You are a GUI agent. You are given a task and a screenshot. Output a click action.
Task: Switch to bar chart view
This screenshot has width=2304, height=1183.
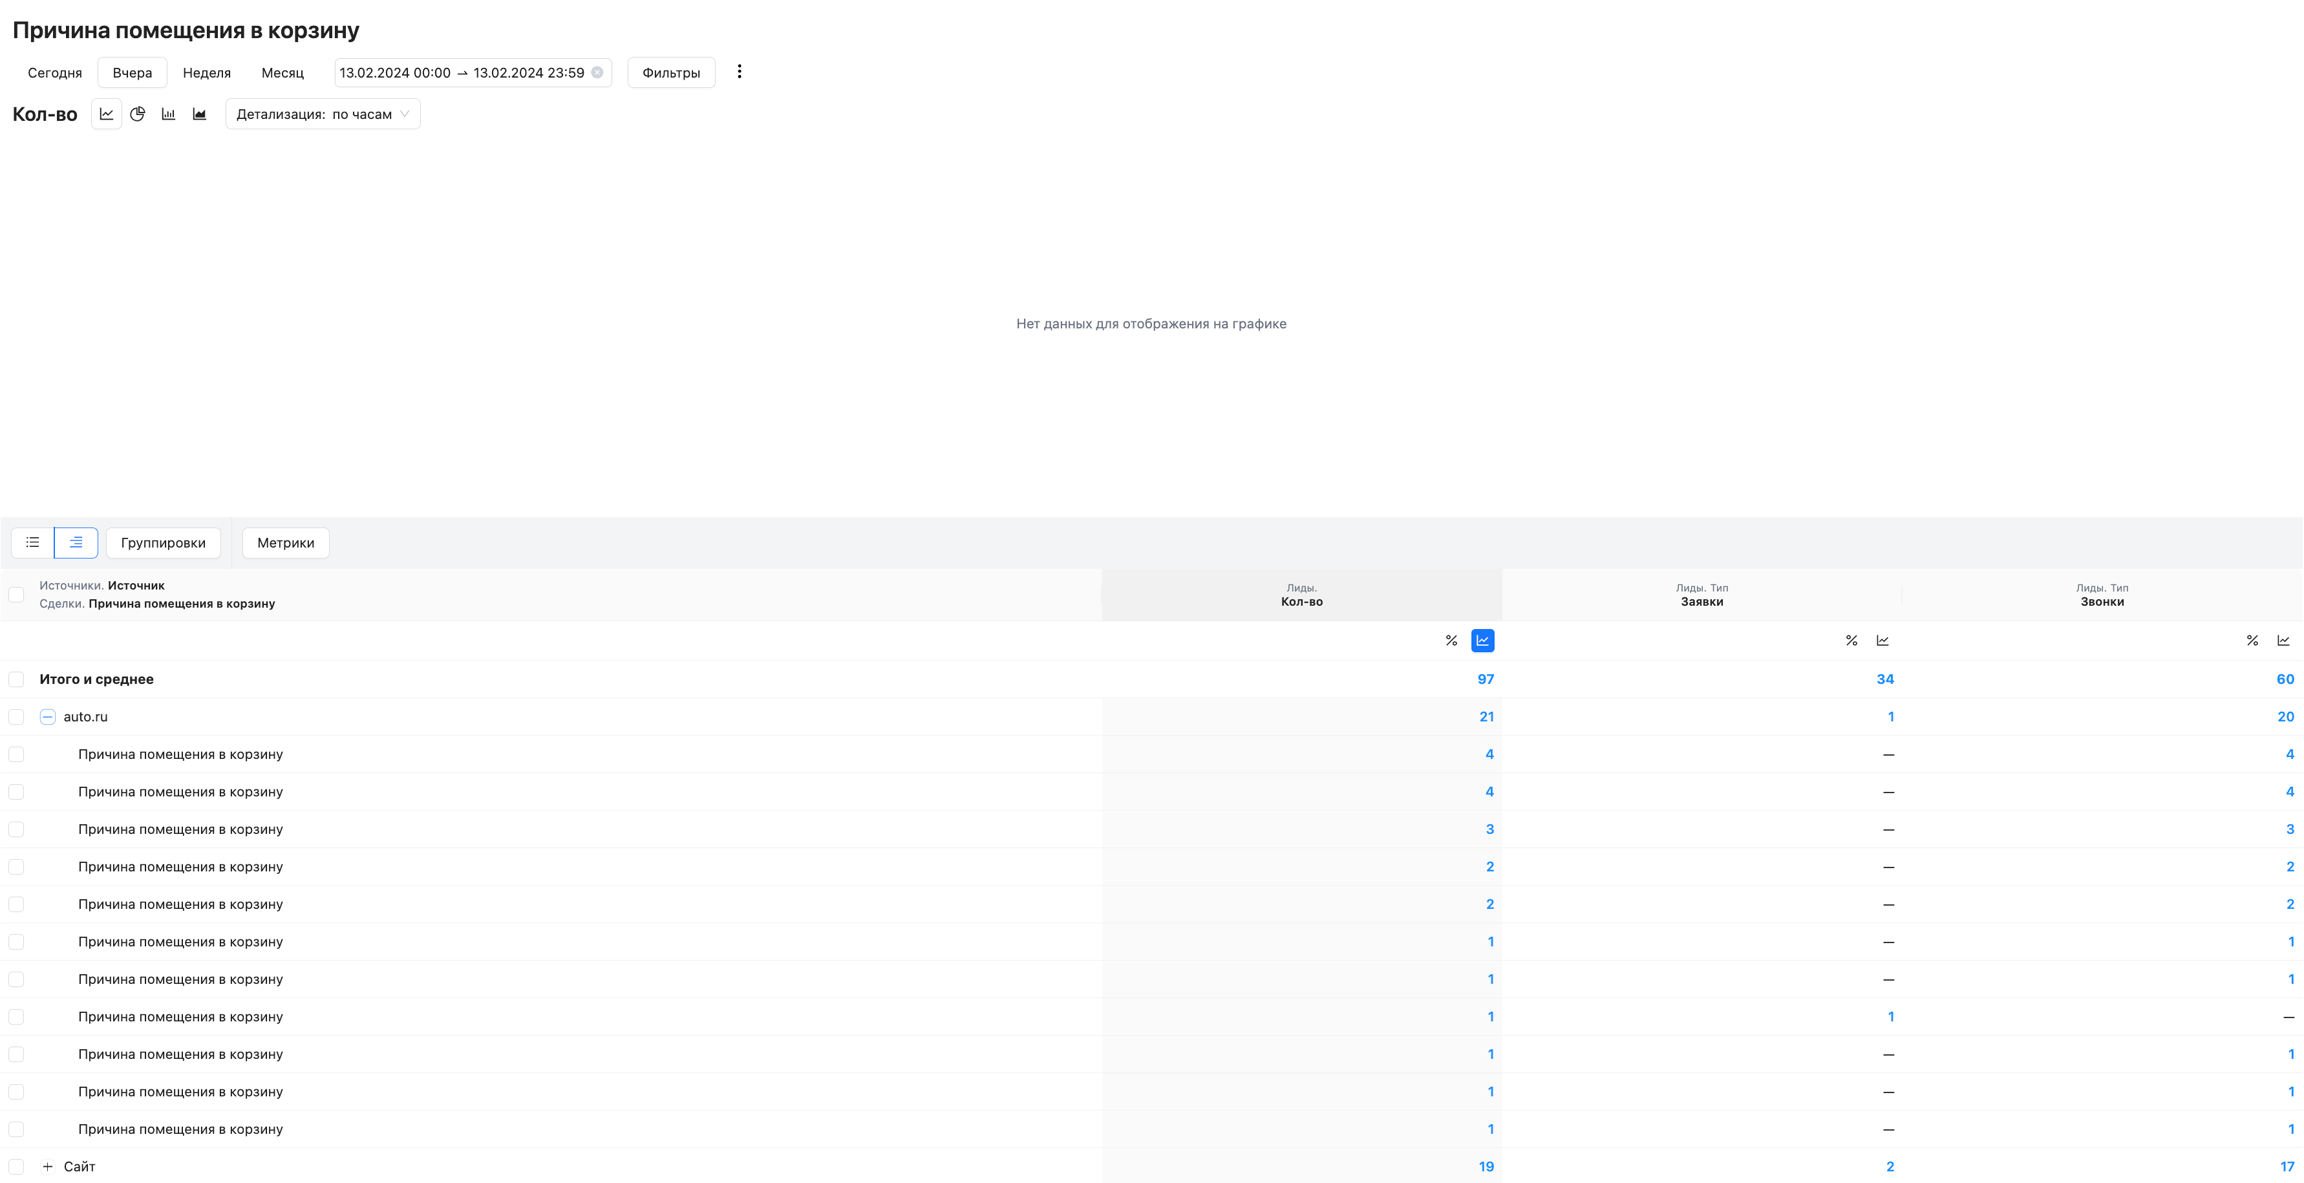tap(169, 114)
